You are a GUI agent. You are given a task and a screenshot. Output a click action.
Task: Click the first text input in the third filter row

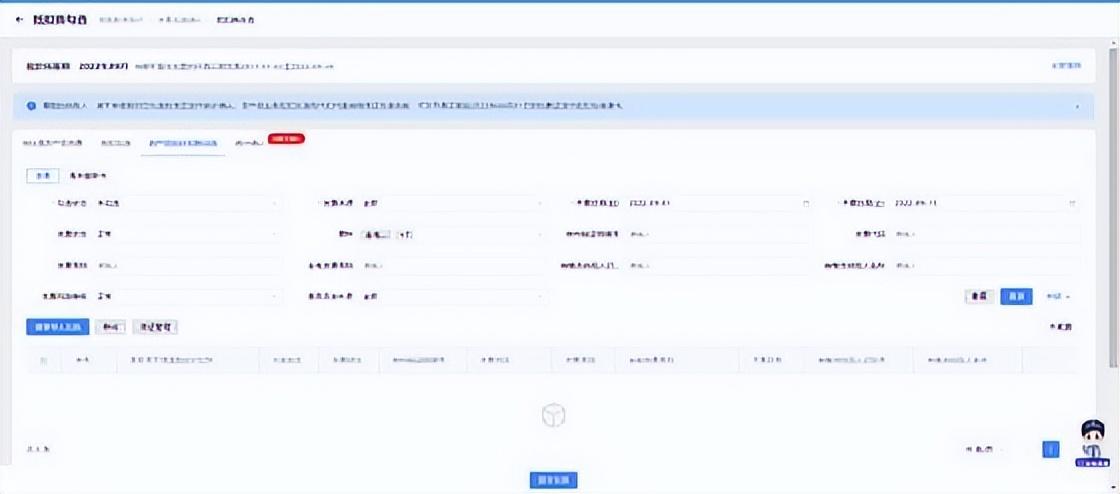(187, 265)
